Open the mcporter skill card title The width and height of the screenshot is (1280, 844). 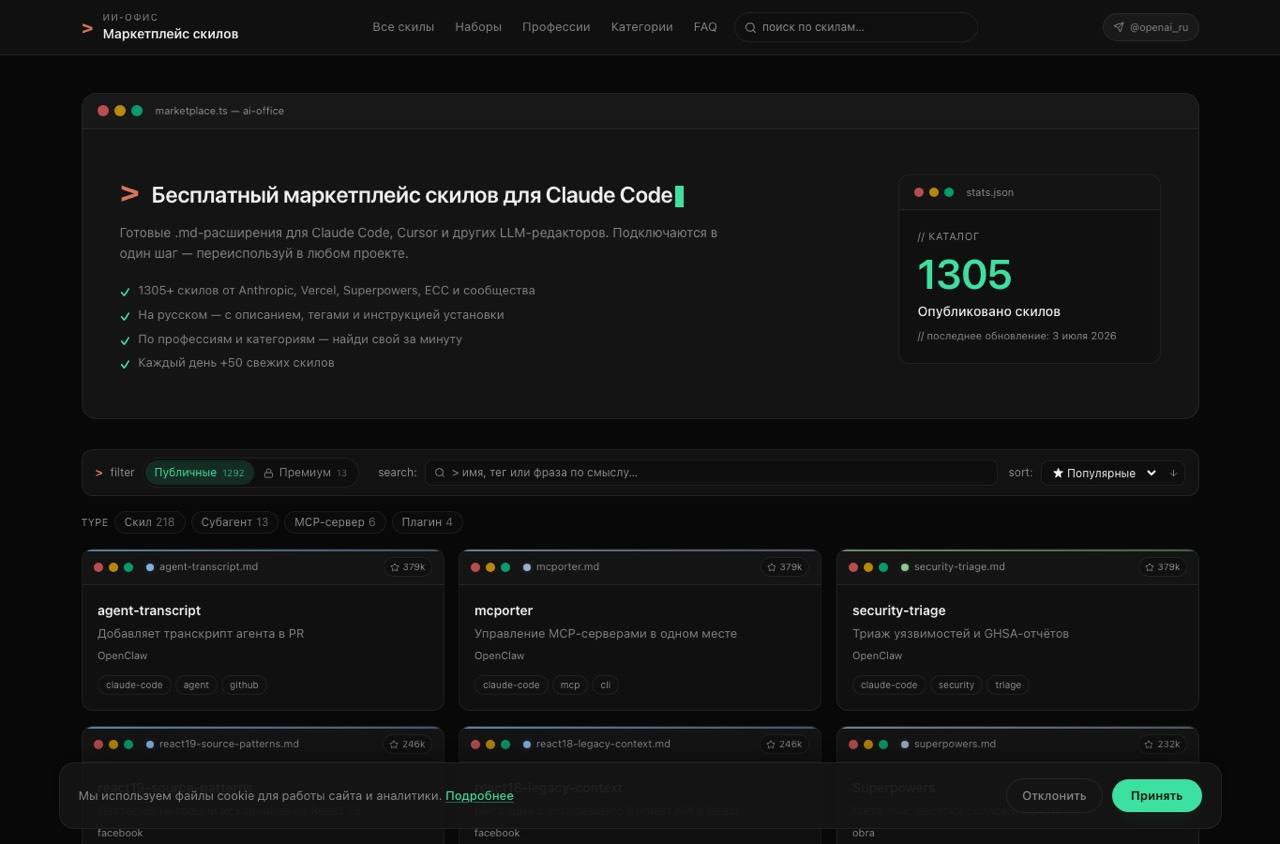[x=503, y=611]
